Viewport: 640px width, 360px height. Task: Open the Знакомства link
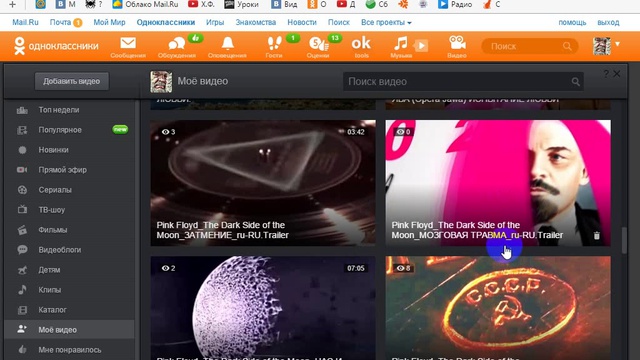click(x=256, y=22)
